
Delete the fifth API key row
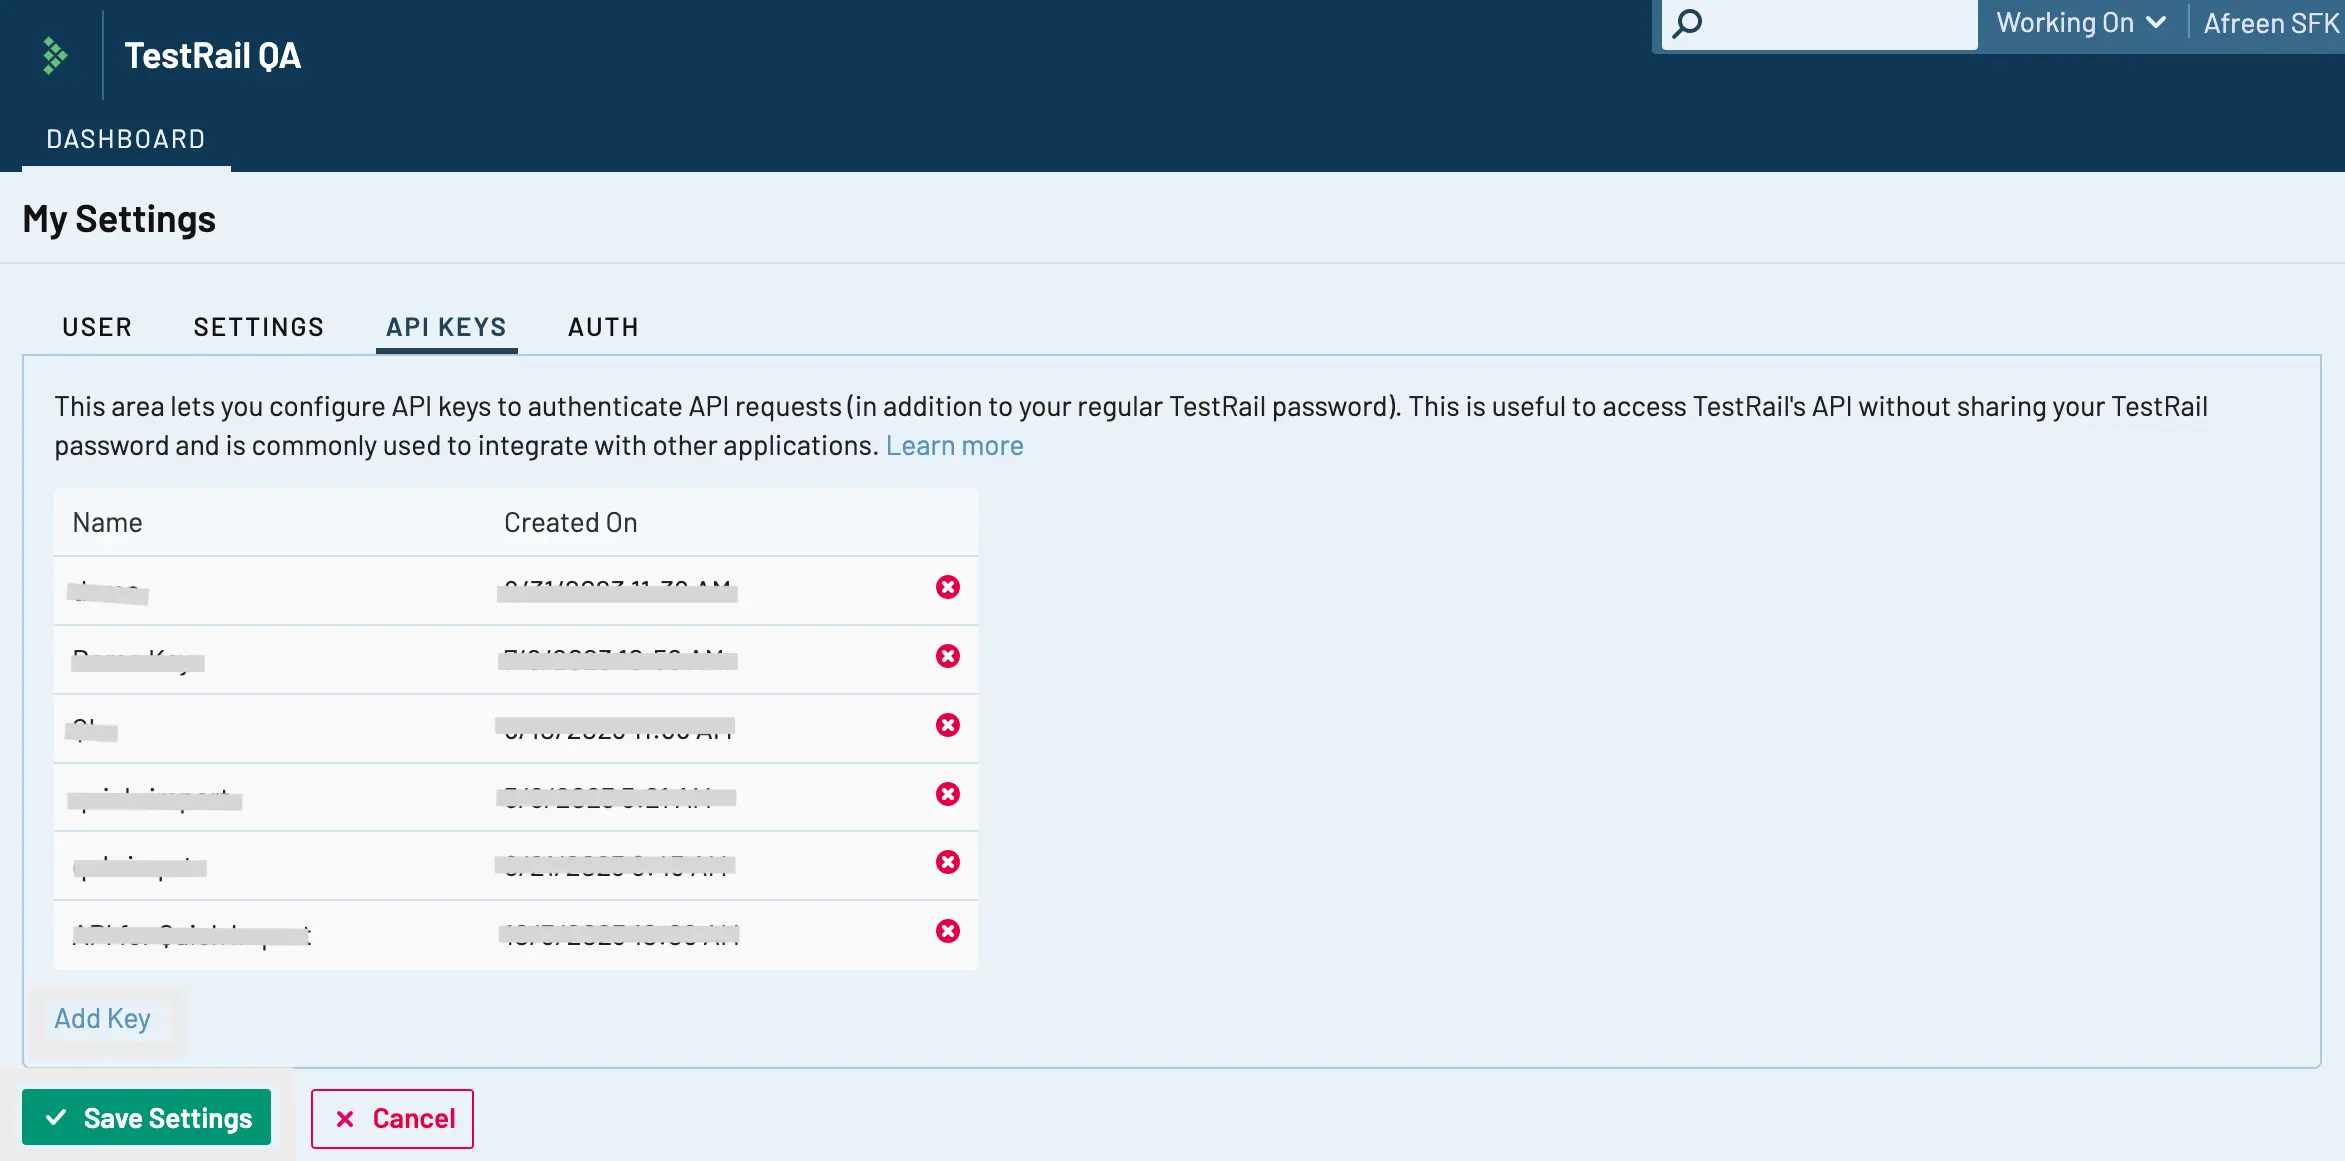947,862
